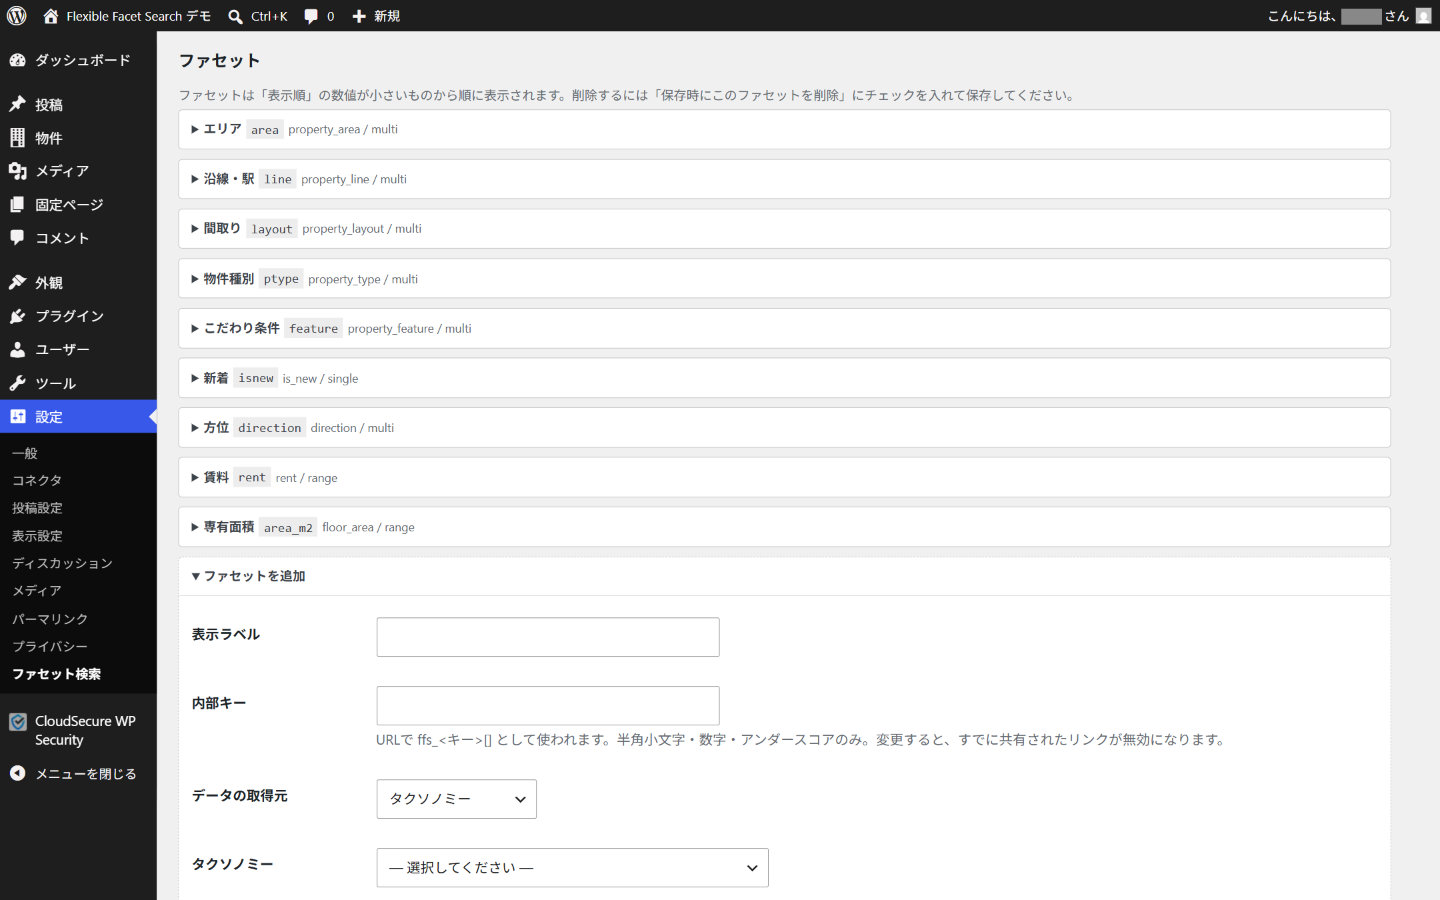Focus the 表示ラベル text field
Viewport: 1440px width, 900px height.
coord(548,637)
